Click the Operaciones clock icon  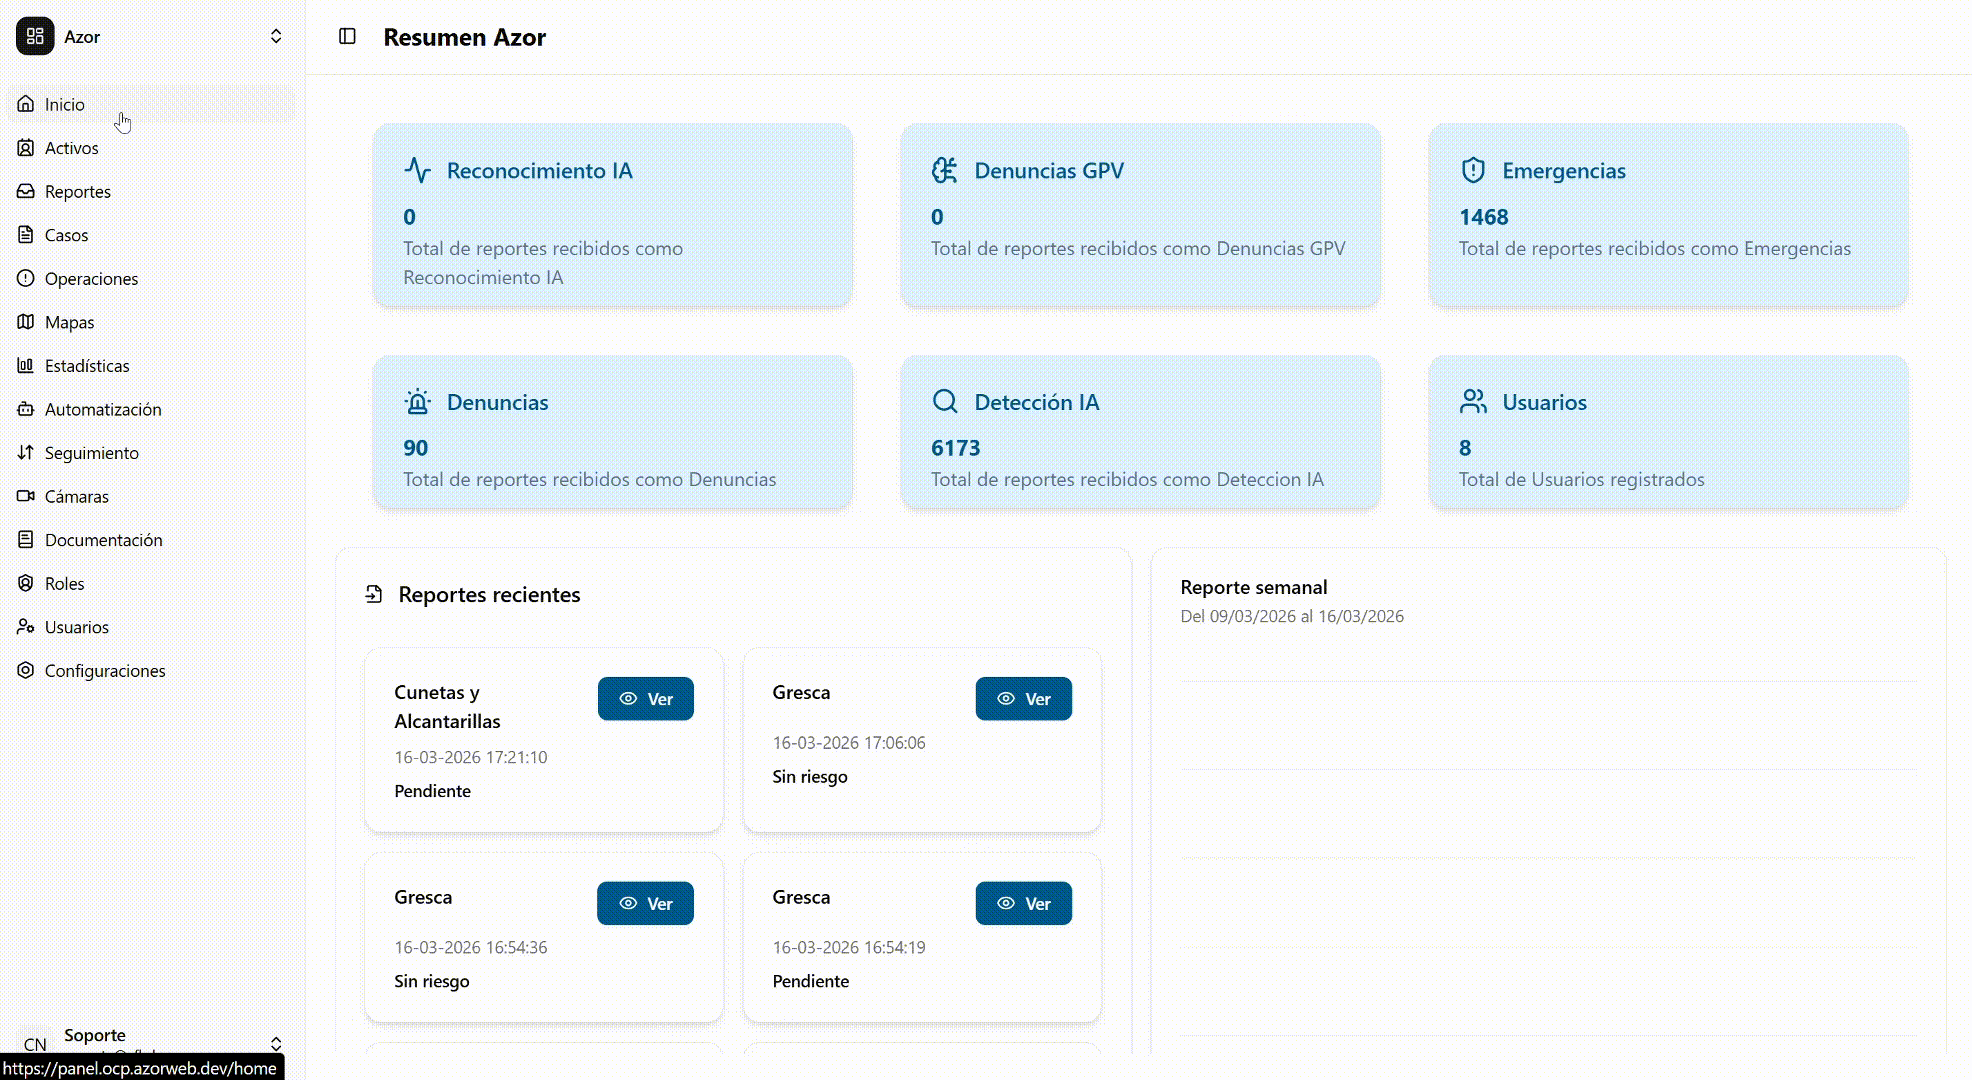click(x=26, y=279)
